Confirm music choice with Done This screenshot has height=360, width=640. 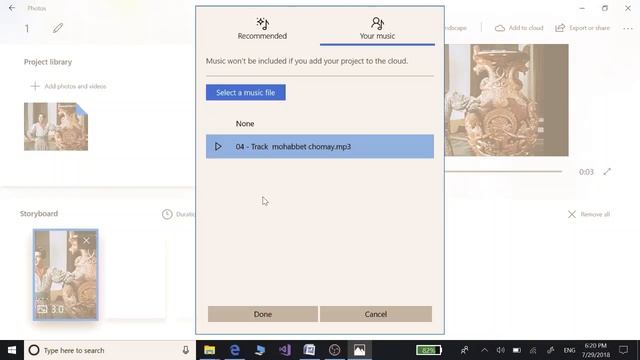263,314
